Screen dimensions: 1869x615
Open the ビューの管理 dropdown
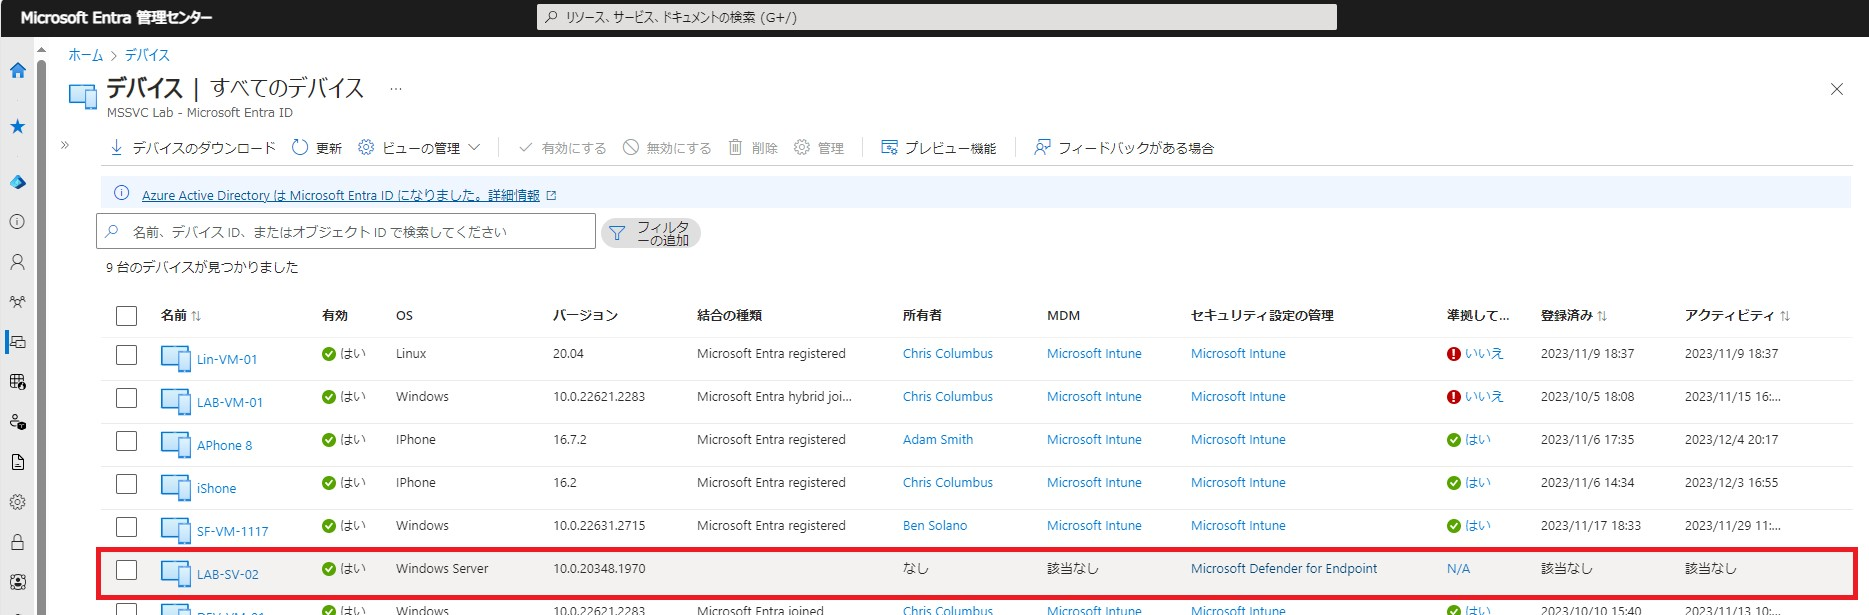(x=419, y=148)
